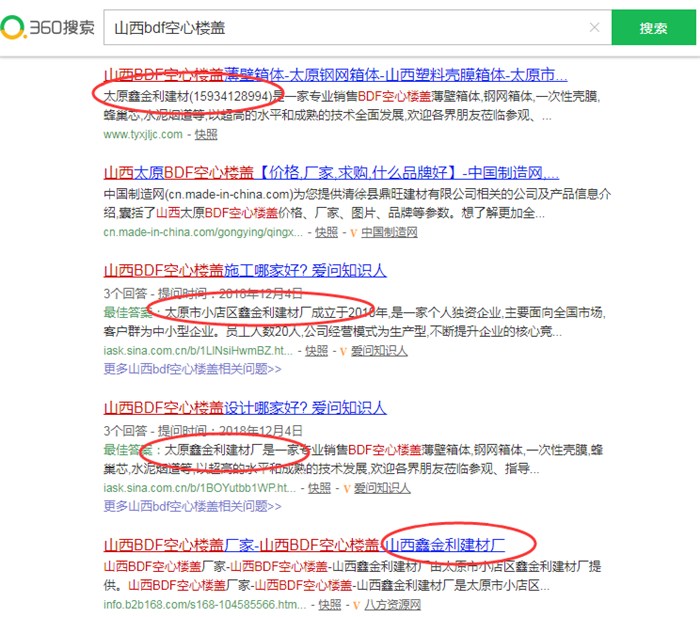The height and width of the screenshot is (617, 700).
Task: Click snippet text 太原鑫金利建材厂是一家专业销售
Action: (x=256, y=450)
